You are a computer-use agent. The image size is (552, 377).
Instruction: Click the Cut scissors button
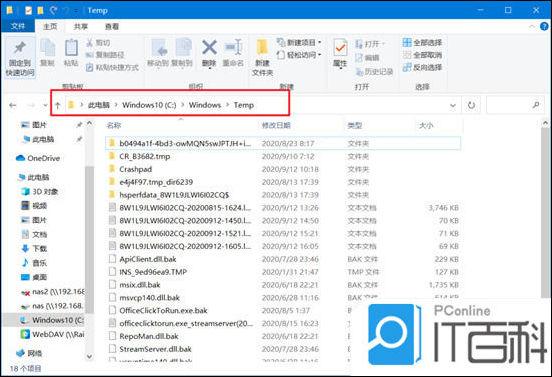(x=99, y=43)
